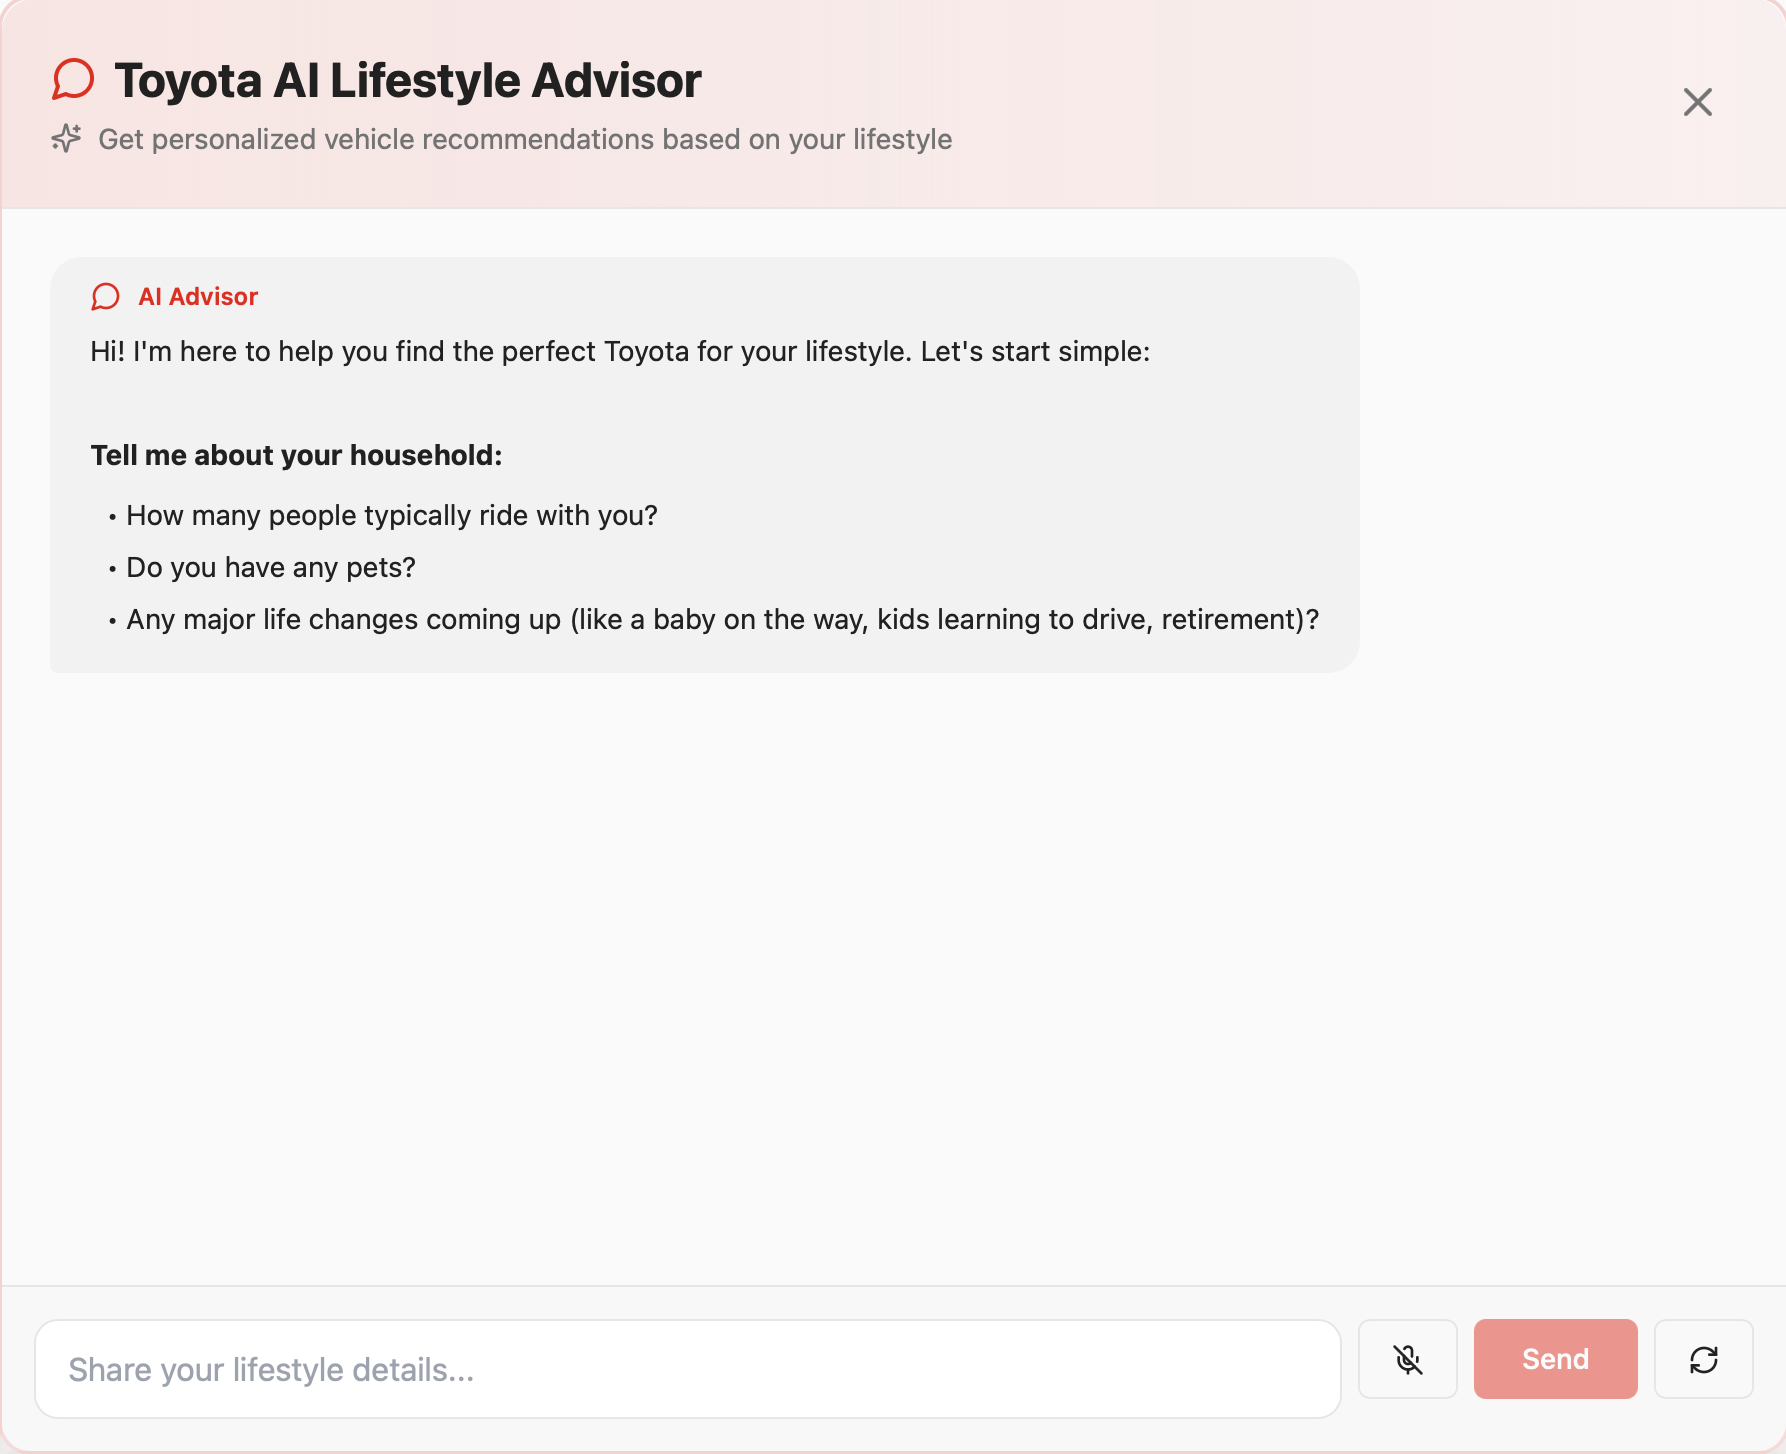Click the red "AI Advisor" sender label

pos(198,297)
